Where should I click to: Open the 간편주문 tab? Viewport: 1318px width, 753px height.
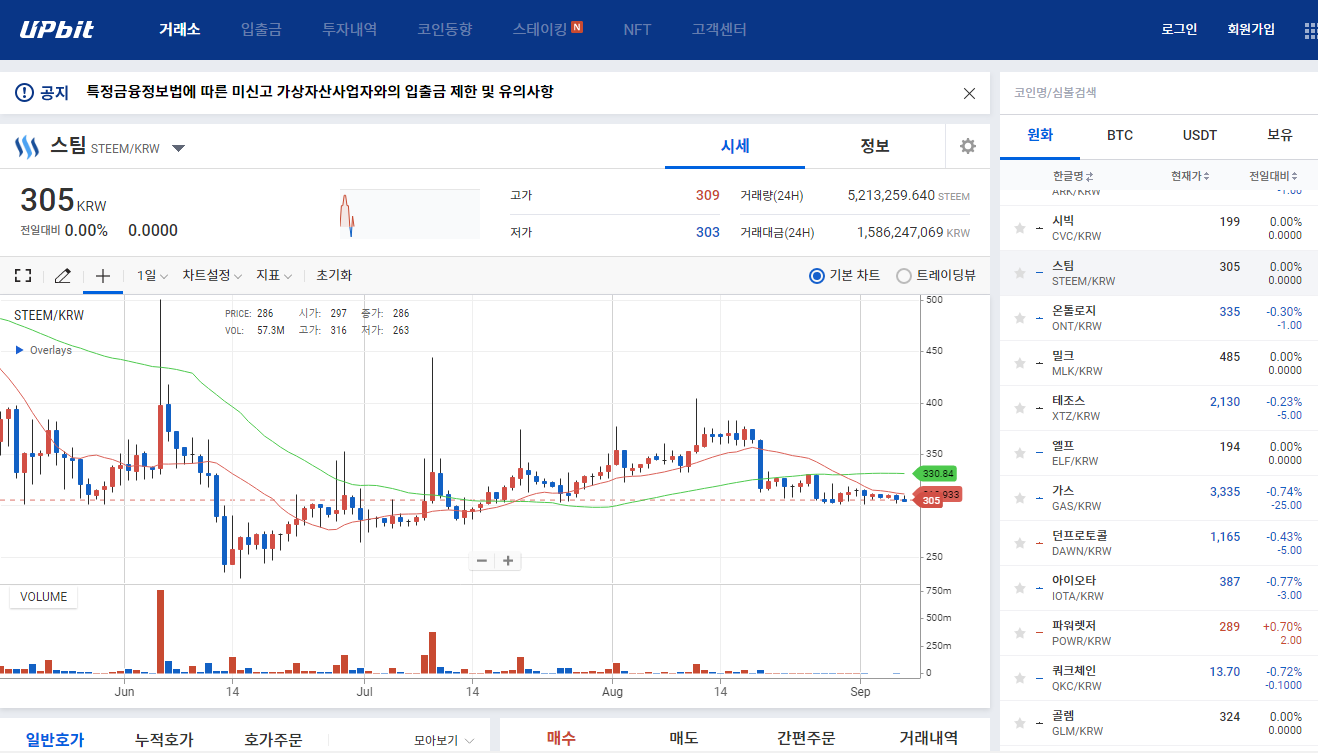pyautogui.click(x=806, y=738)
